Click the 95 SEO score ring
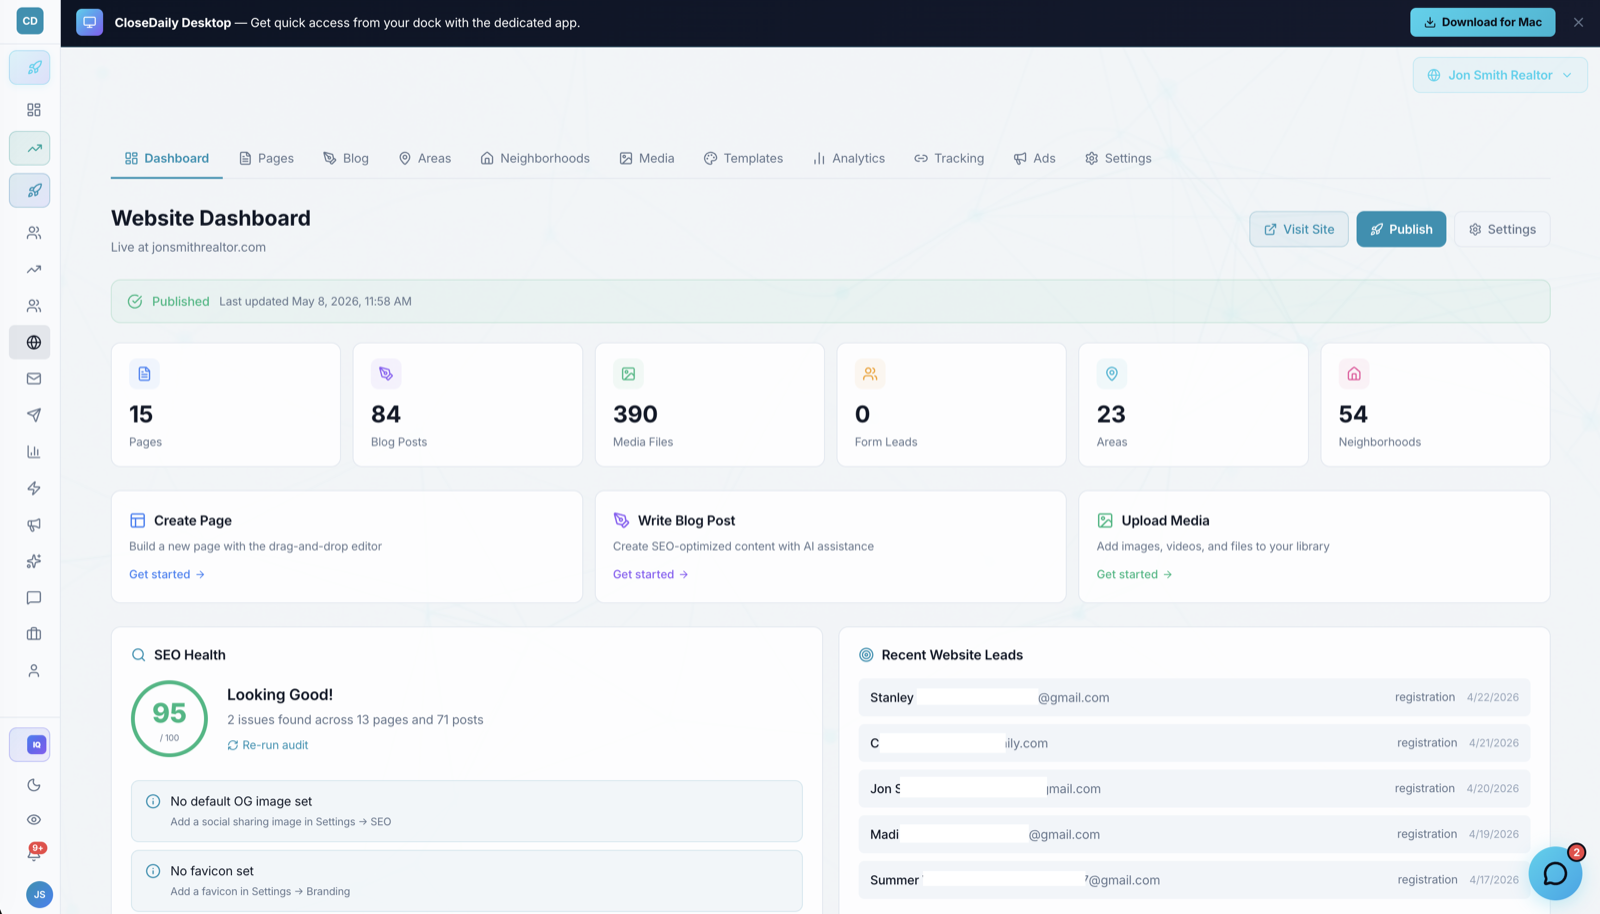This screenshot has width=1600, height=914. point(169,718)
